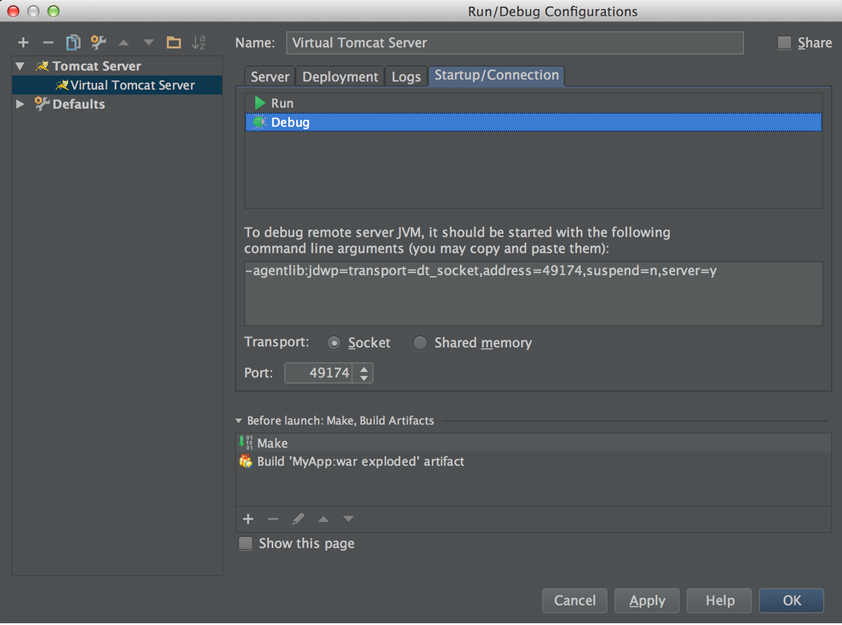Remove selected before launch task
This screenshot has height=625, width=842.
coord(273,519)
